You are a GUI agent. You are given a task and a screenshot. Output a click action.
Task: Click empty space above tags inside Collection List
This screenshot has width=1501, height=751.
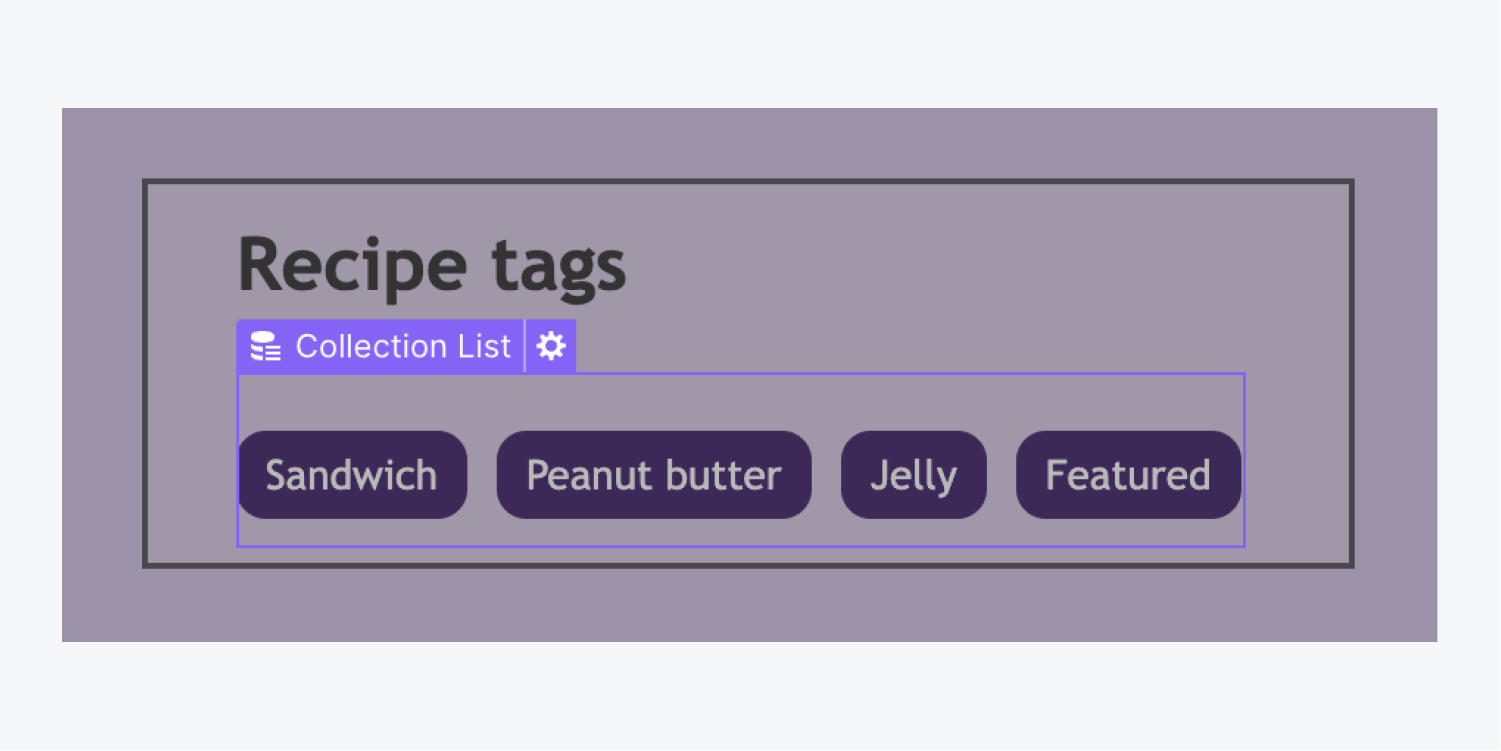[x=740, y=402]
